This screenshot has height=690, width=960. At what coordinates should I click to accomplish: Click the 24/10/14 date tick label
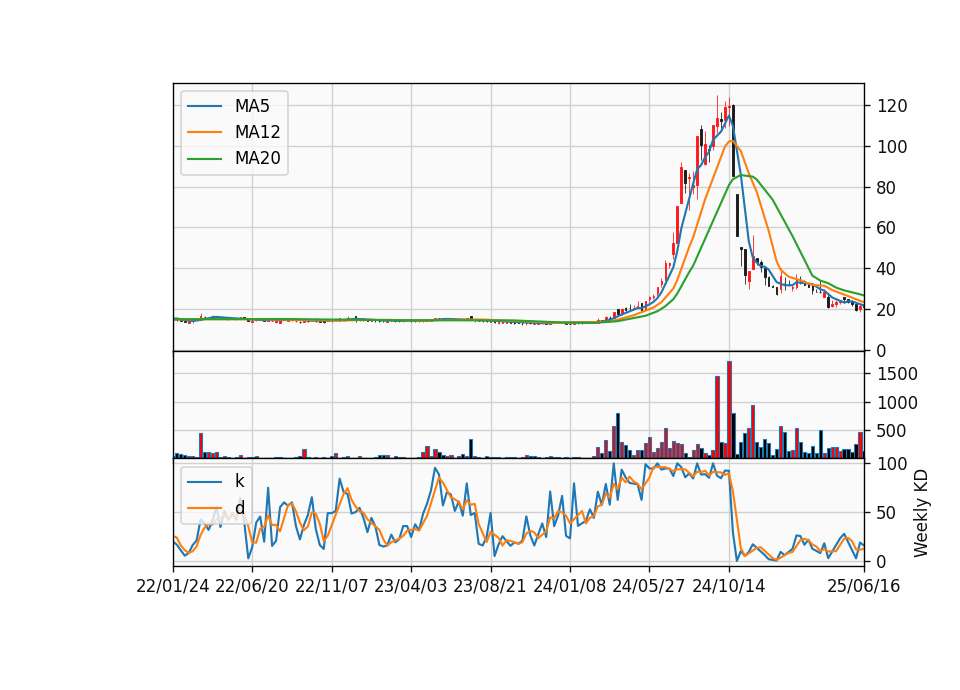tap(729, 586)
